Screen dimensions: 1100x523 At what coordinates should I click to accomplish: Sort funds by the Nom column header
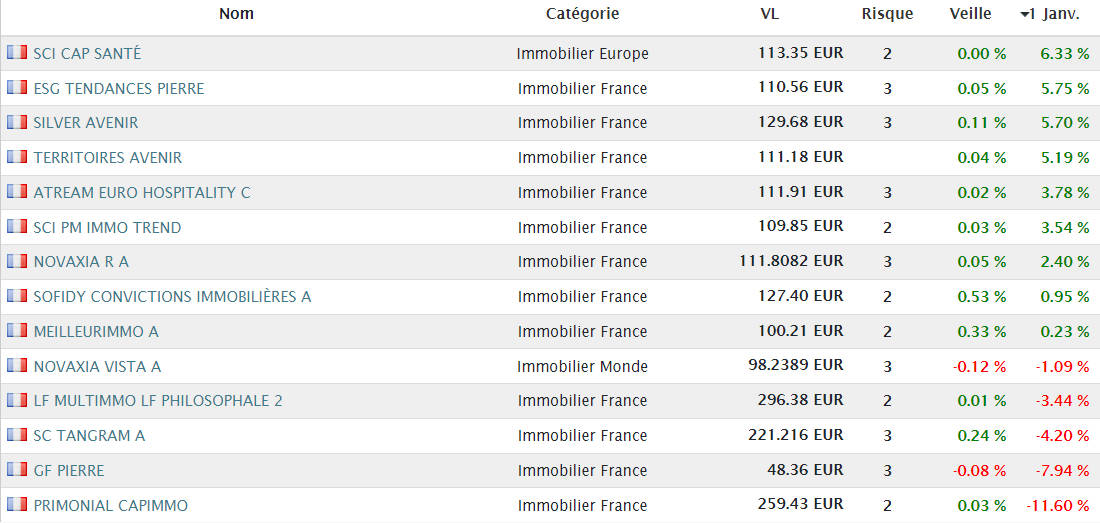pyautogui.click(x=236, y=14)
